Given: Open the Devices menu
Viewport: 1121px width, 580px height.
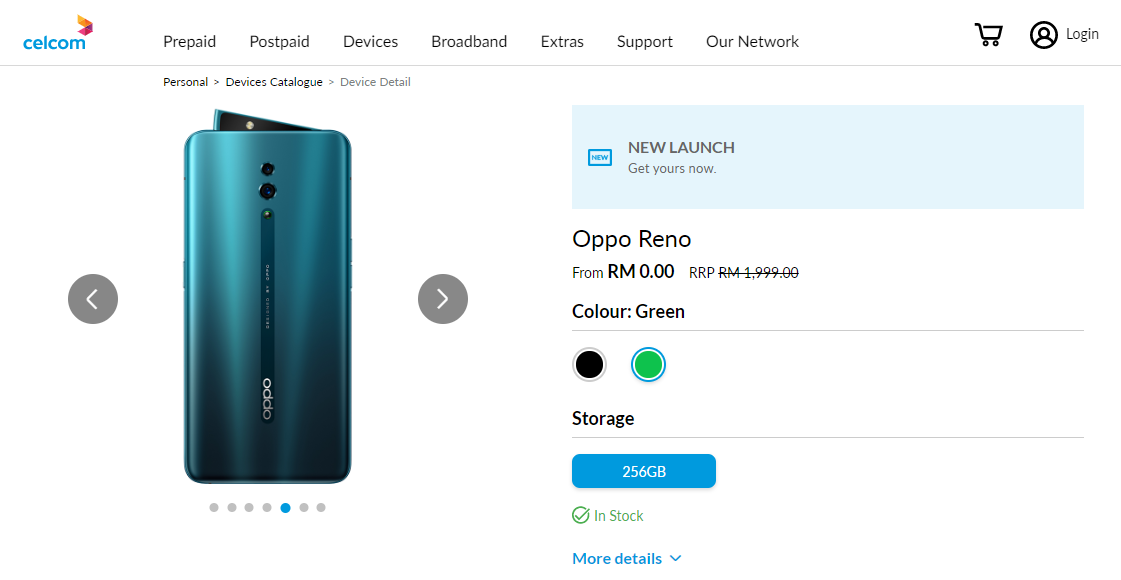Looking at the screenshot, I should [x=370, y=42].
